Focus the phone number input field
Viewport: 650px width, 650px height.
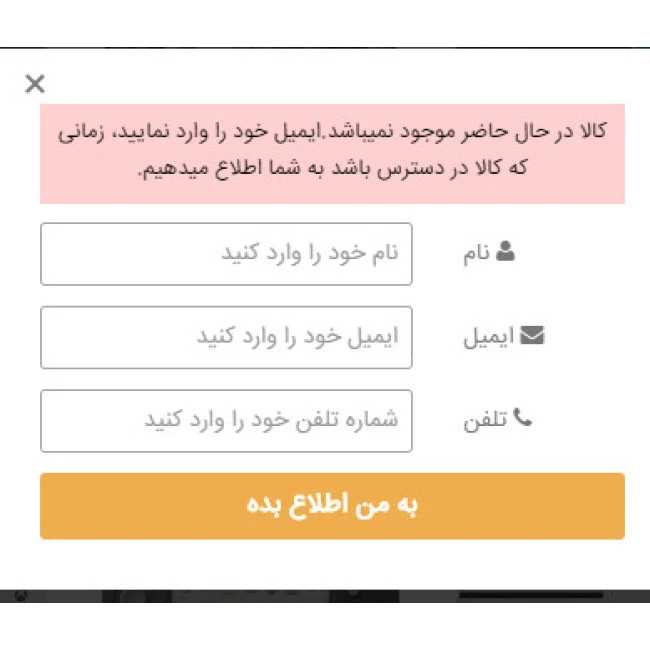point(226,421)
